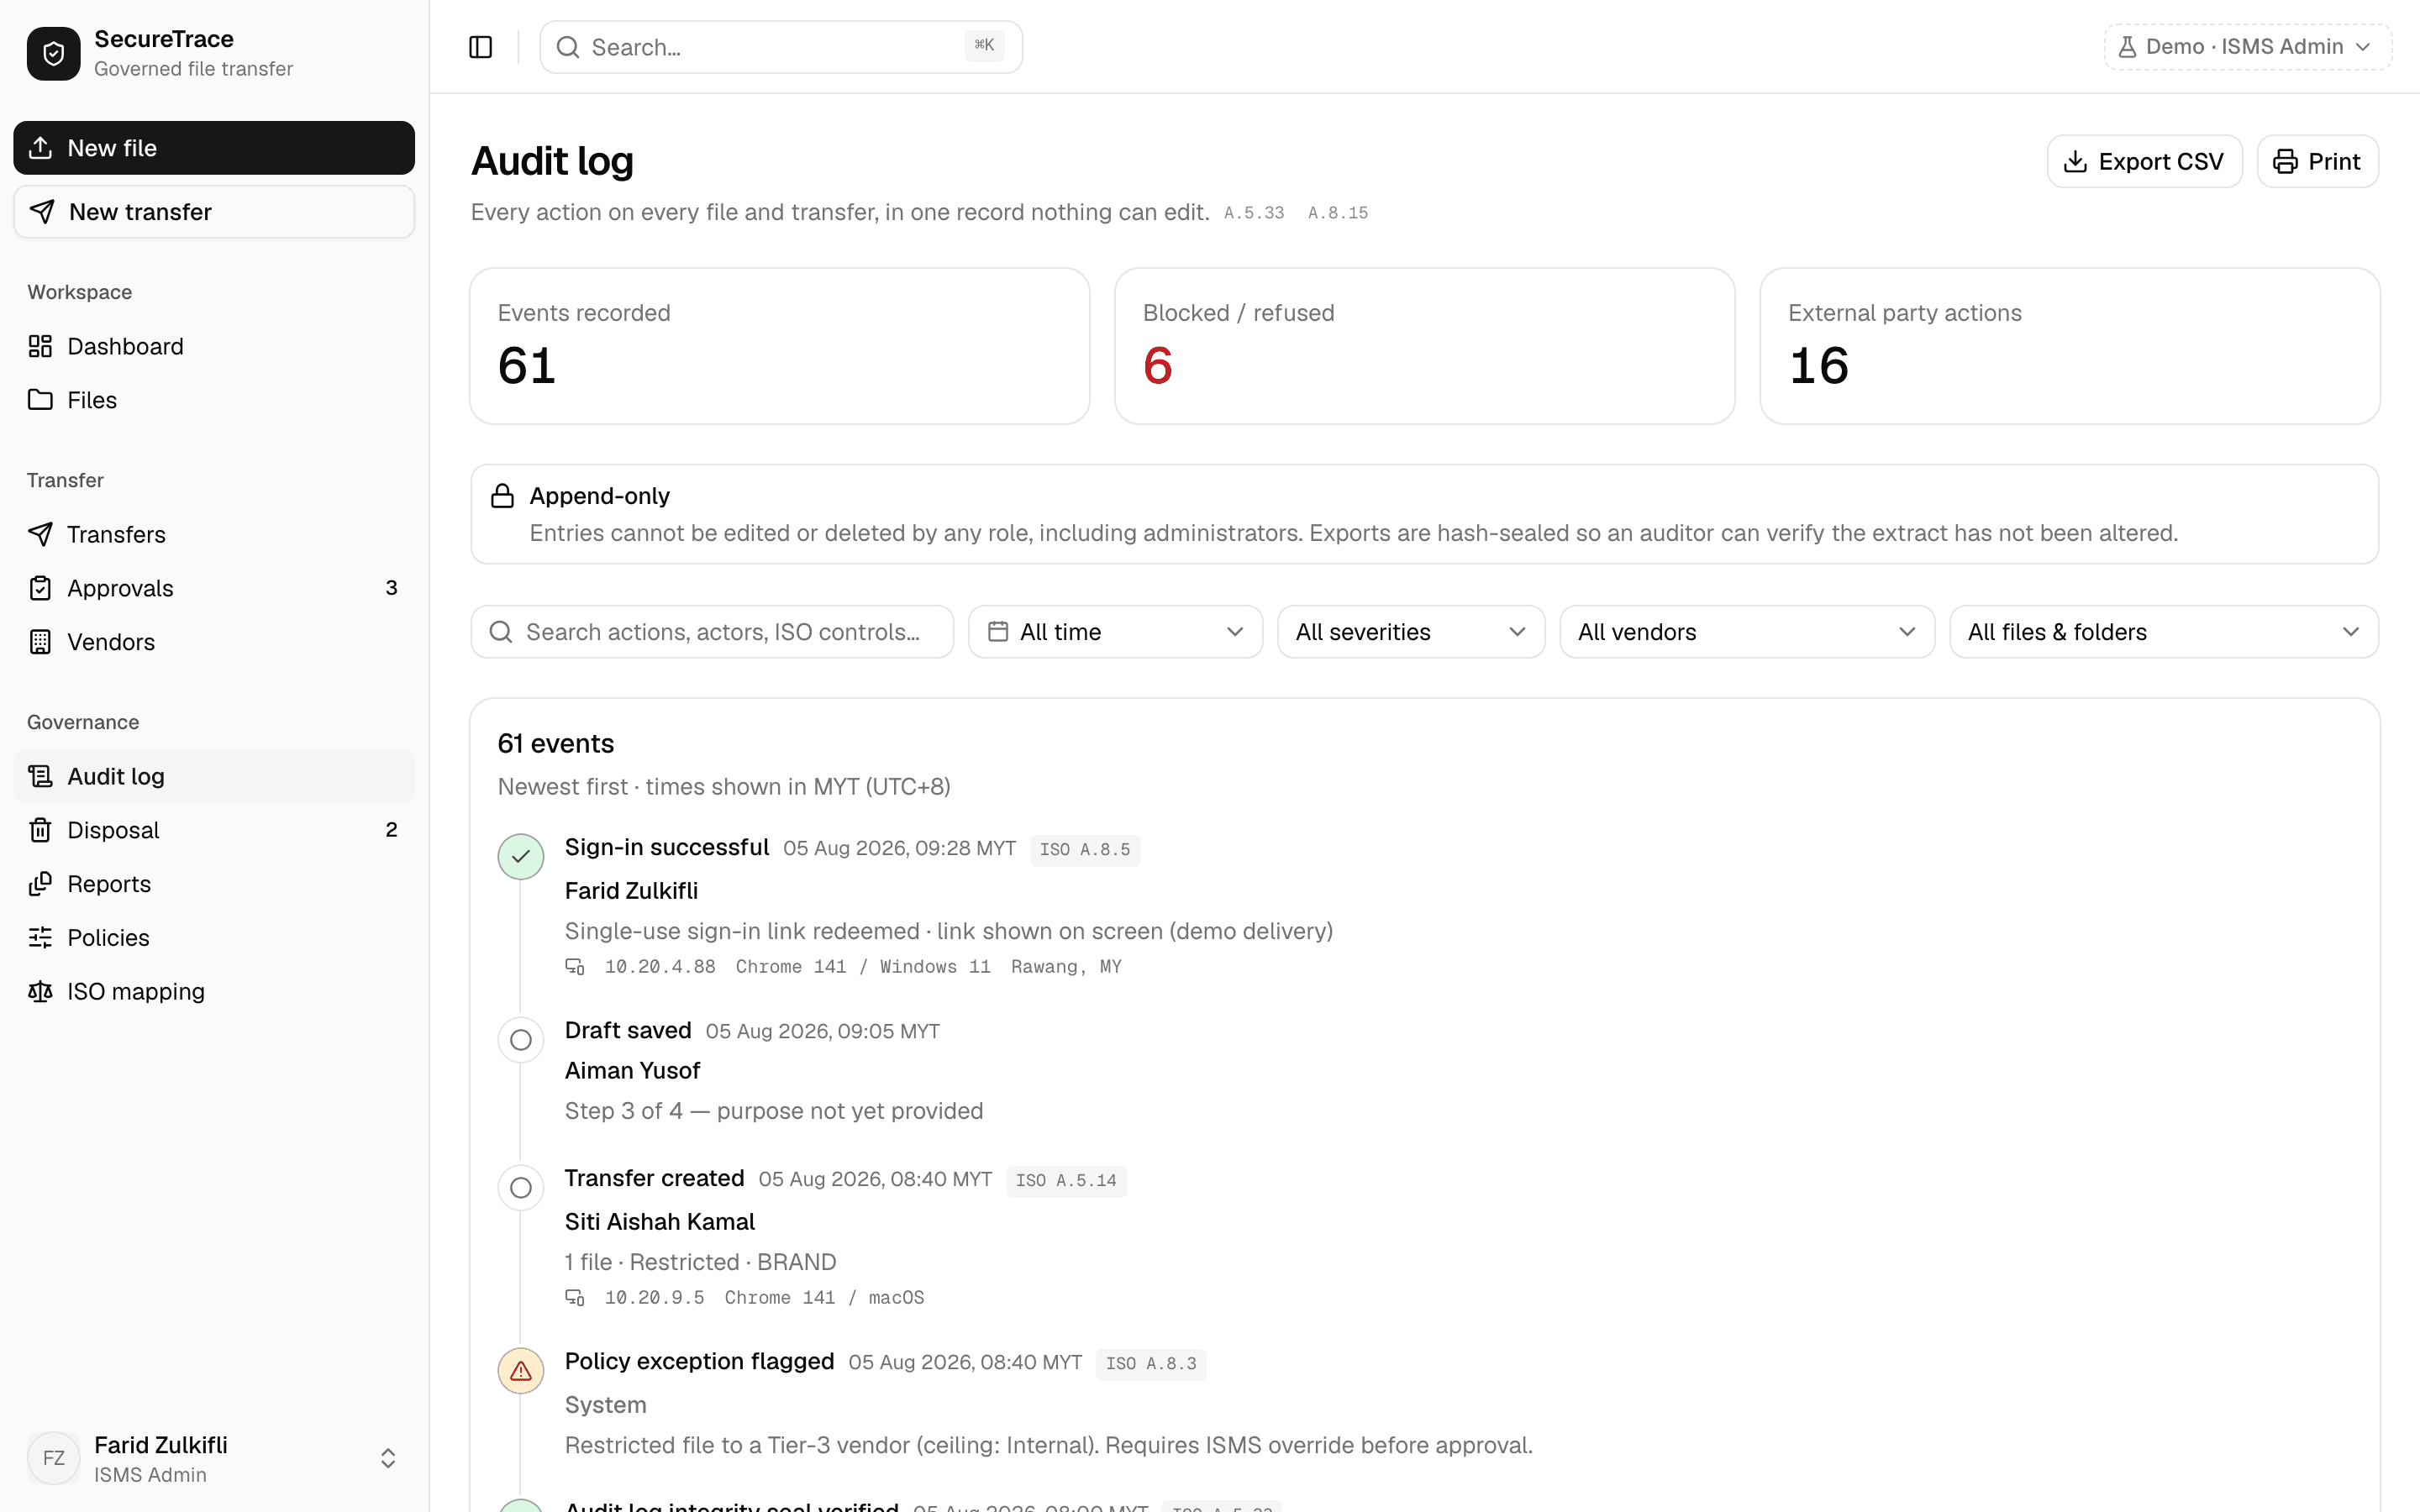Open the Demo · ISMS Admin role switcher
This screenshot has height=1512, width=2420.
(x=2247, y=47)
